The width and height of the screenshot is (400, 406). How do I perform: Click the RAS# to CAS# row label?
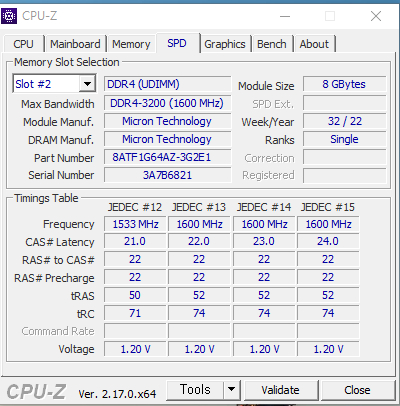(x=58, y=260)
